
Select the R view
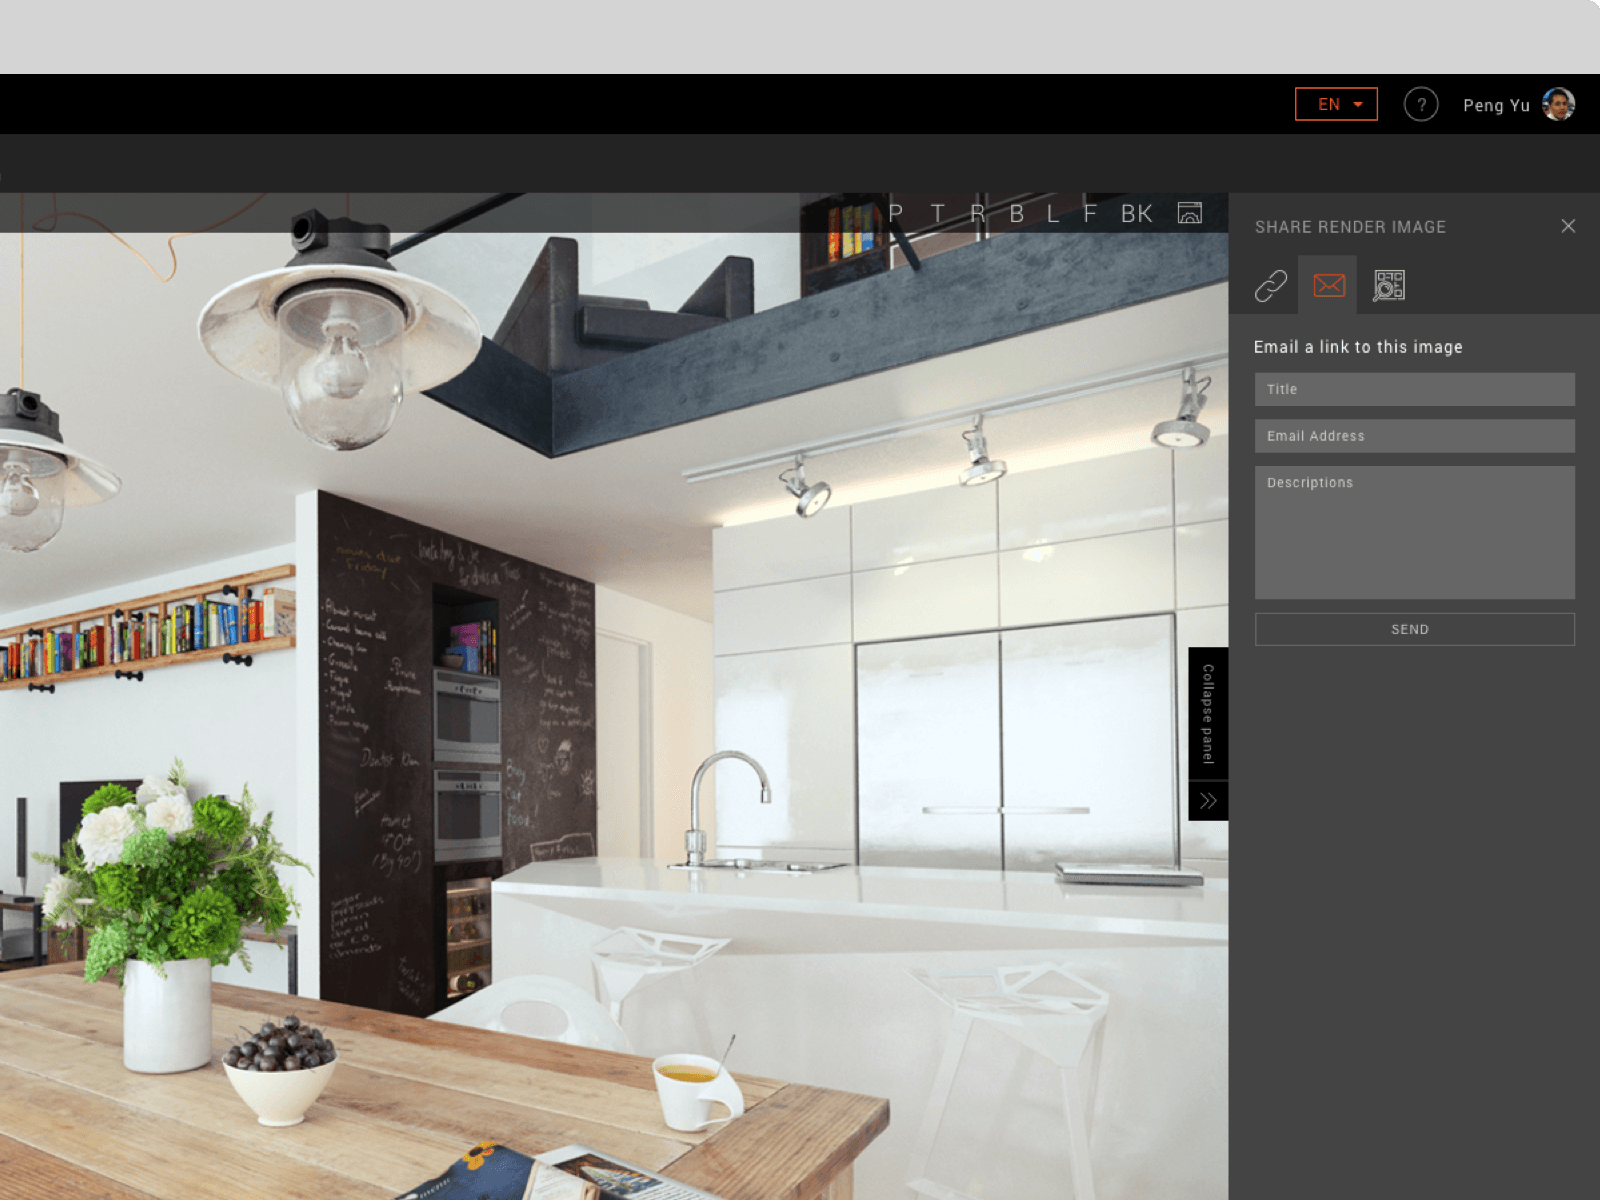point(978,213)
